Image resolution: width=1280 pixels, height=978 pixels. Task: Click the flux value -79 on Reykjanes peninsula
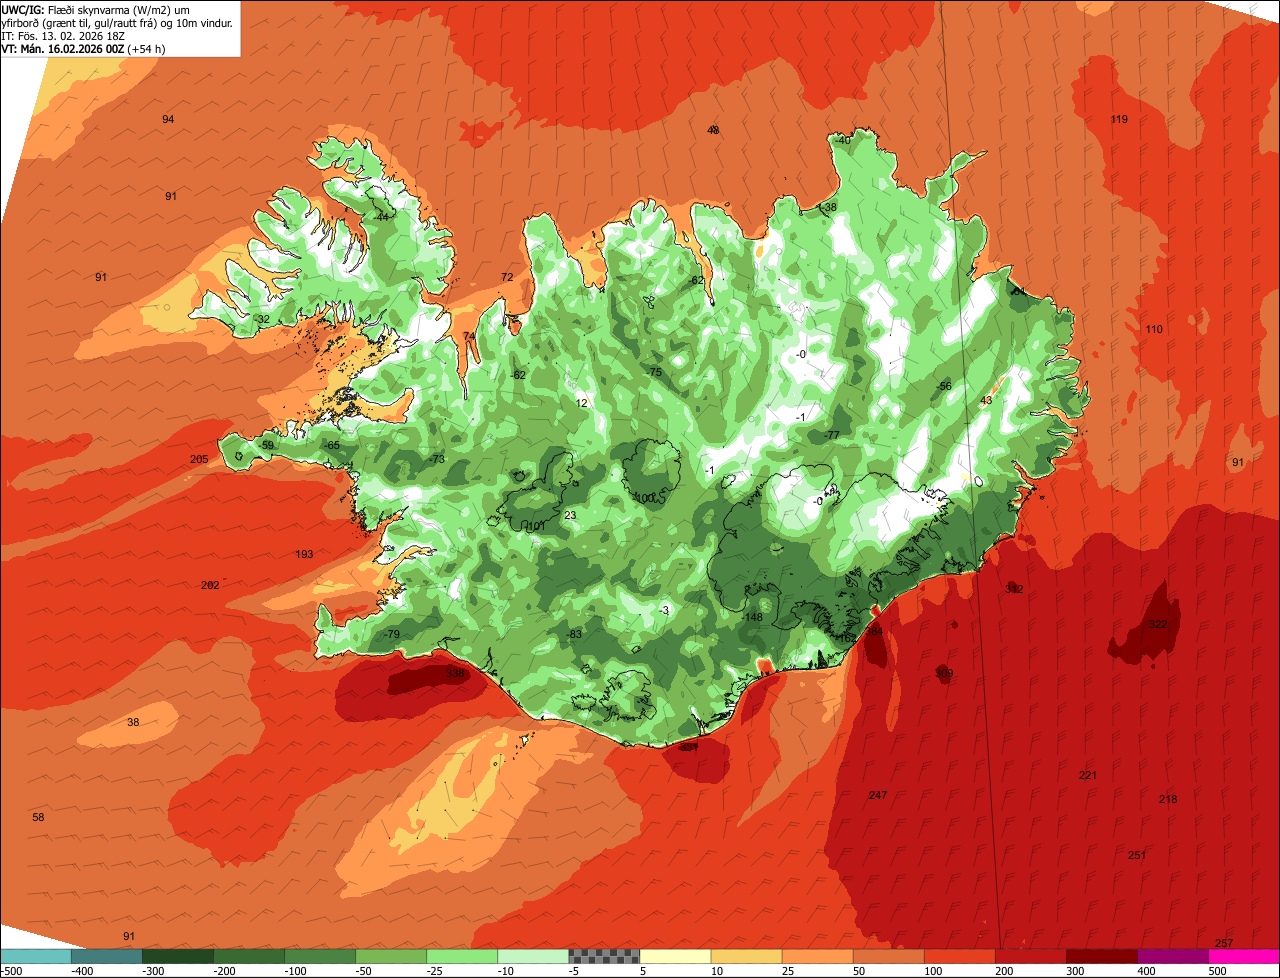[391, 635]
